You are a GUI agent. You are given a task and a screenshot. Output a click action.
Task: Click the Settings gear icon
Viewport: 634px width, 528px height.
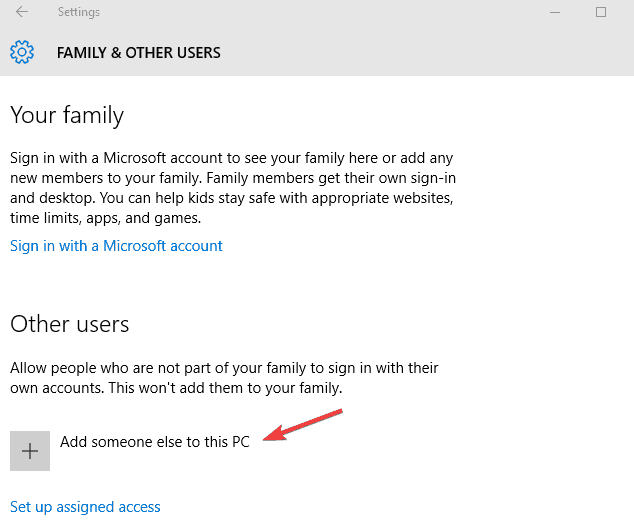coord(22,52)
